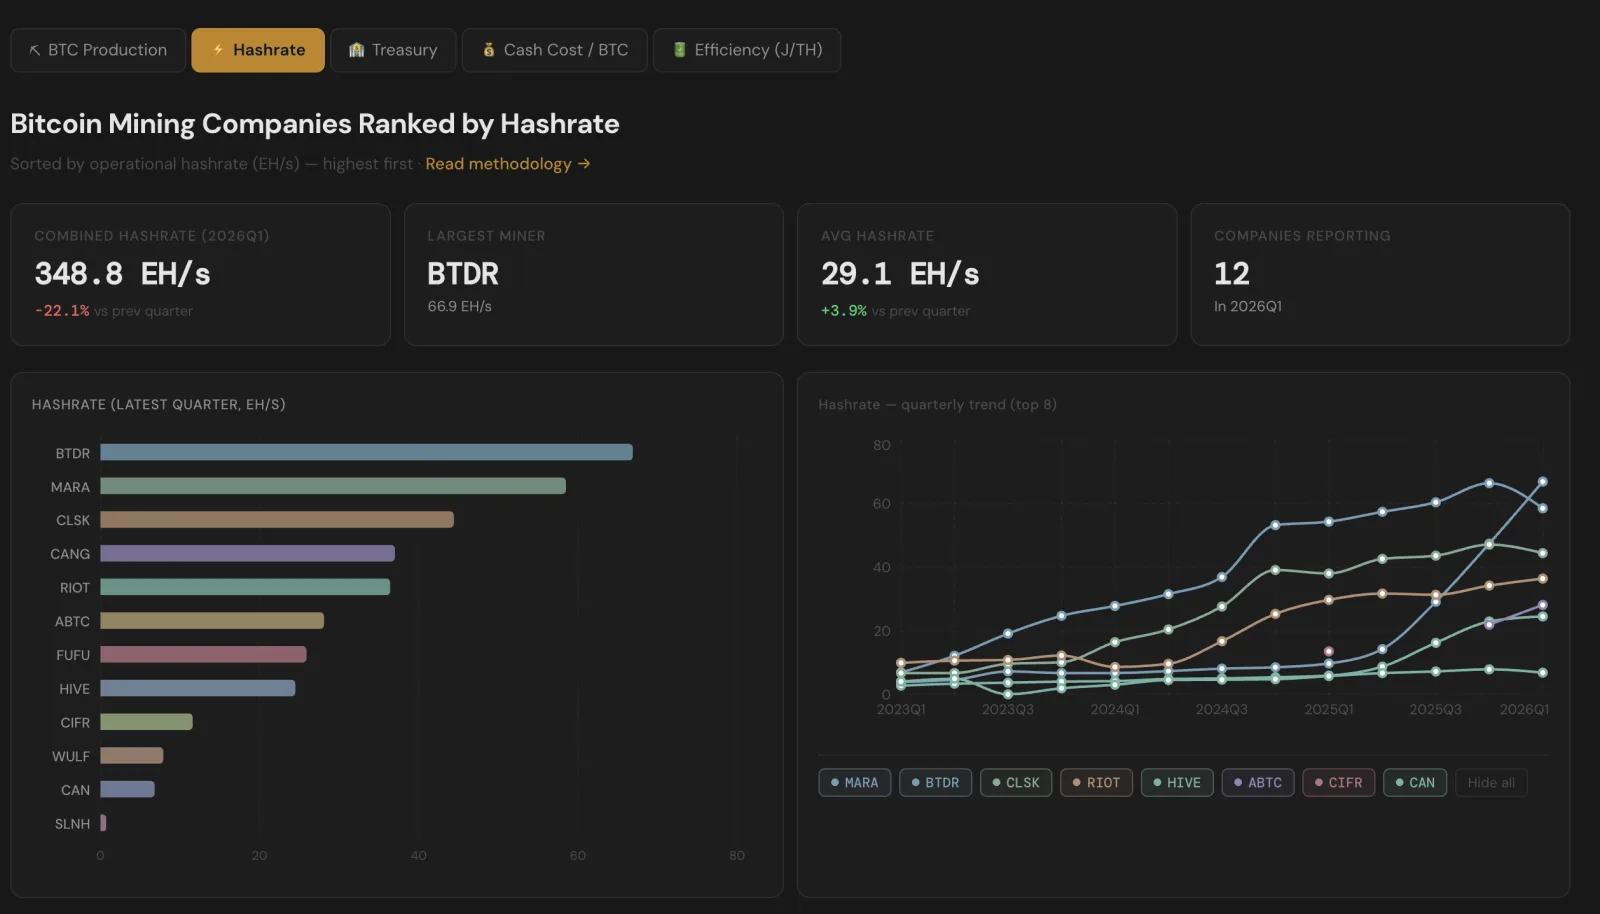Click the Avg Hashrate 29.1 EH/s value
1600x914 pixels.
pos(900,274)
